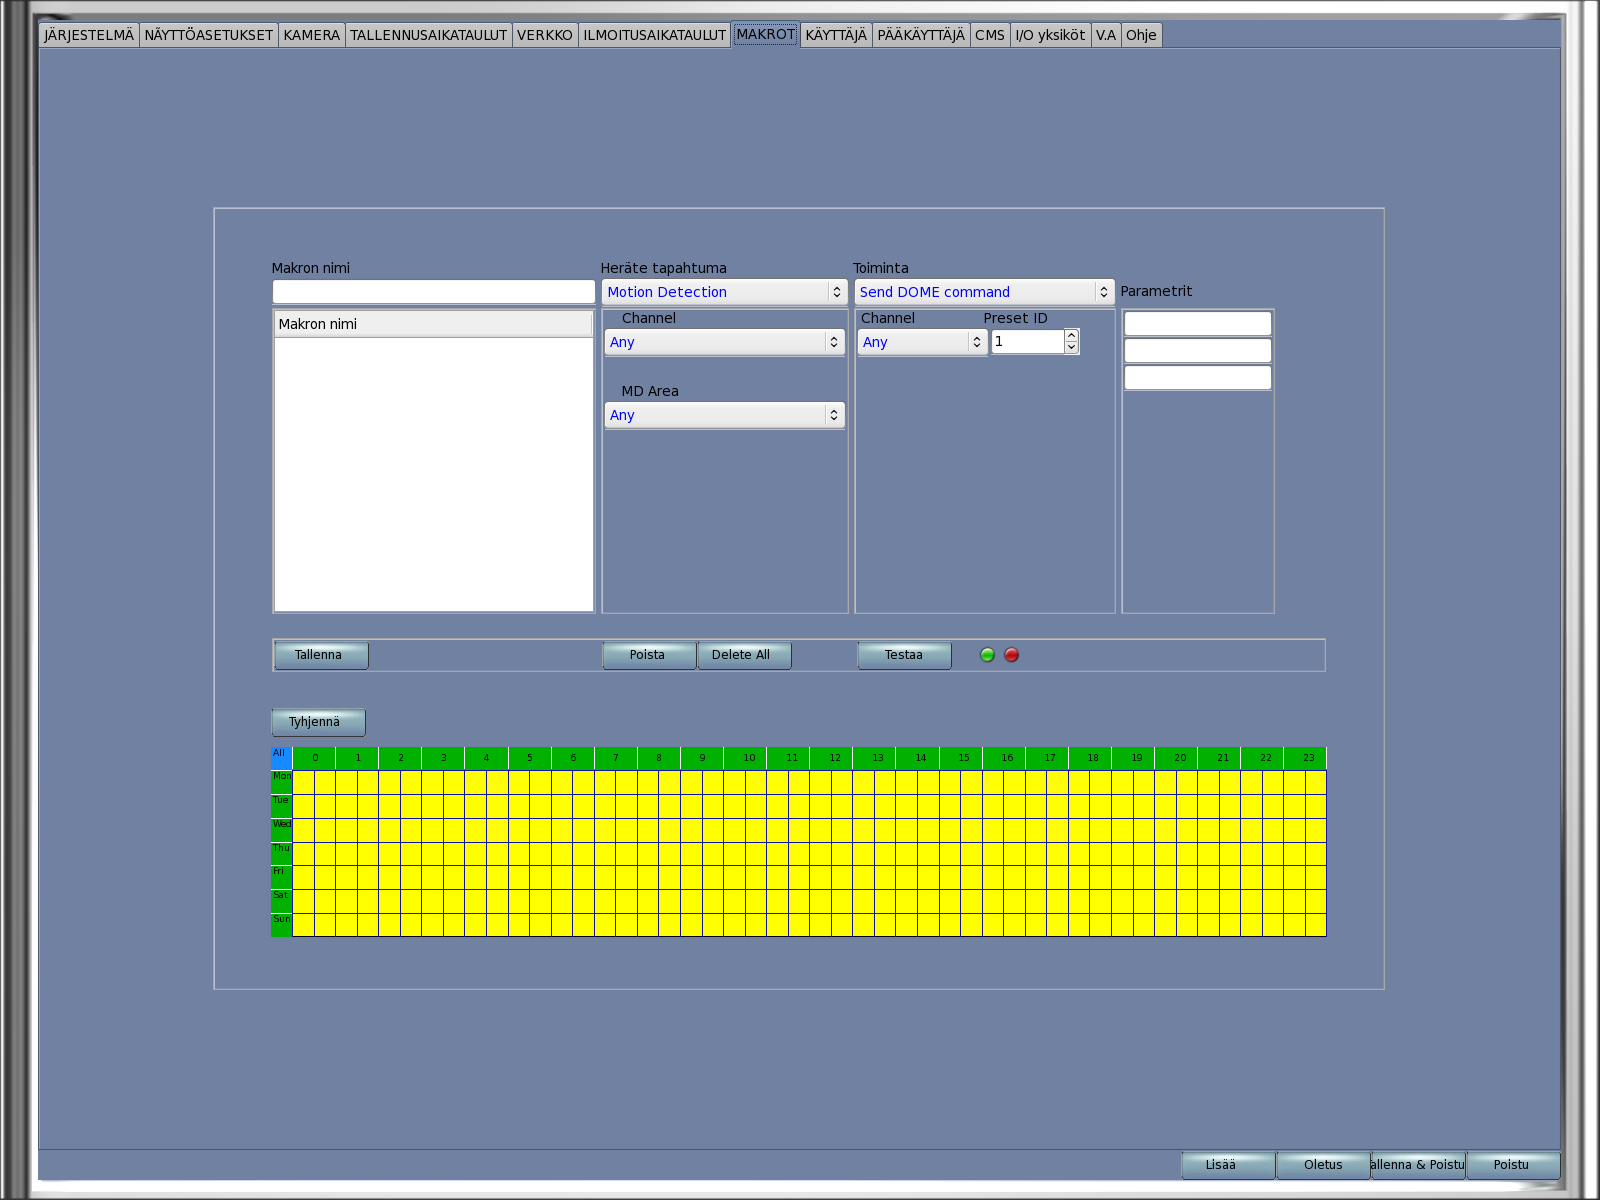Screen dimensions: 1600x1200
Task: Click into the Preset ID number field
Action: tap(1028, 342)
